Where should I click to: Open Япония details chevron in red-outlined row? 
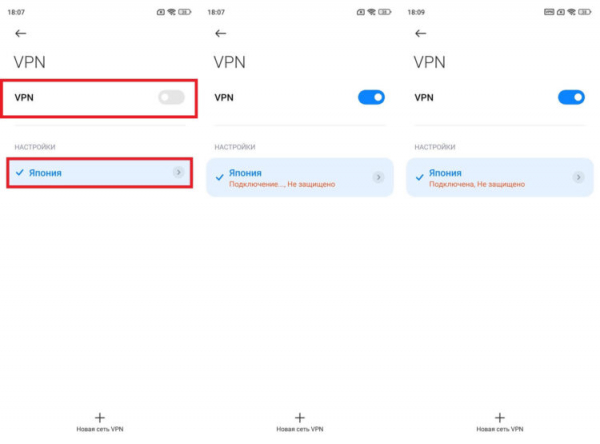pos(178,172)
